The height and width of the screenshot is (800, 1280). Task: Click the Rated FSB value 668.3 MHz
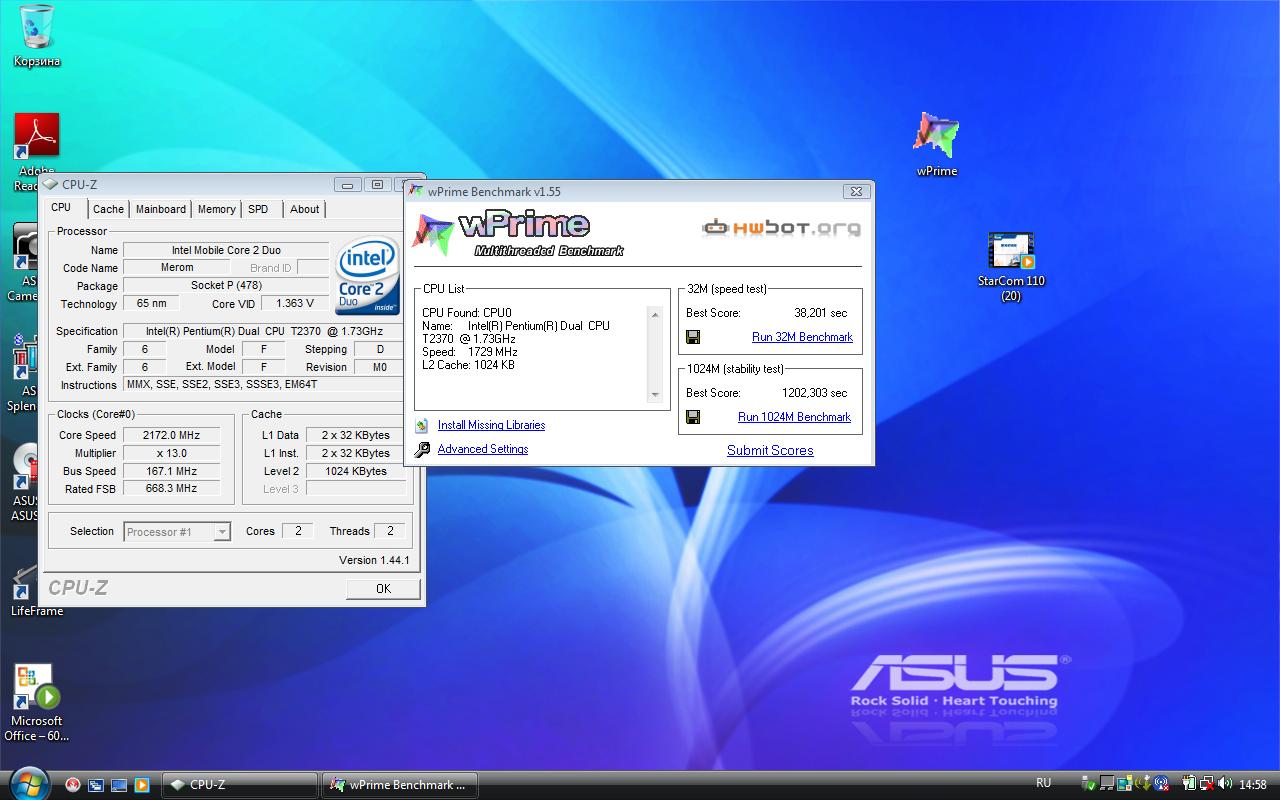tap(171, 489)
